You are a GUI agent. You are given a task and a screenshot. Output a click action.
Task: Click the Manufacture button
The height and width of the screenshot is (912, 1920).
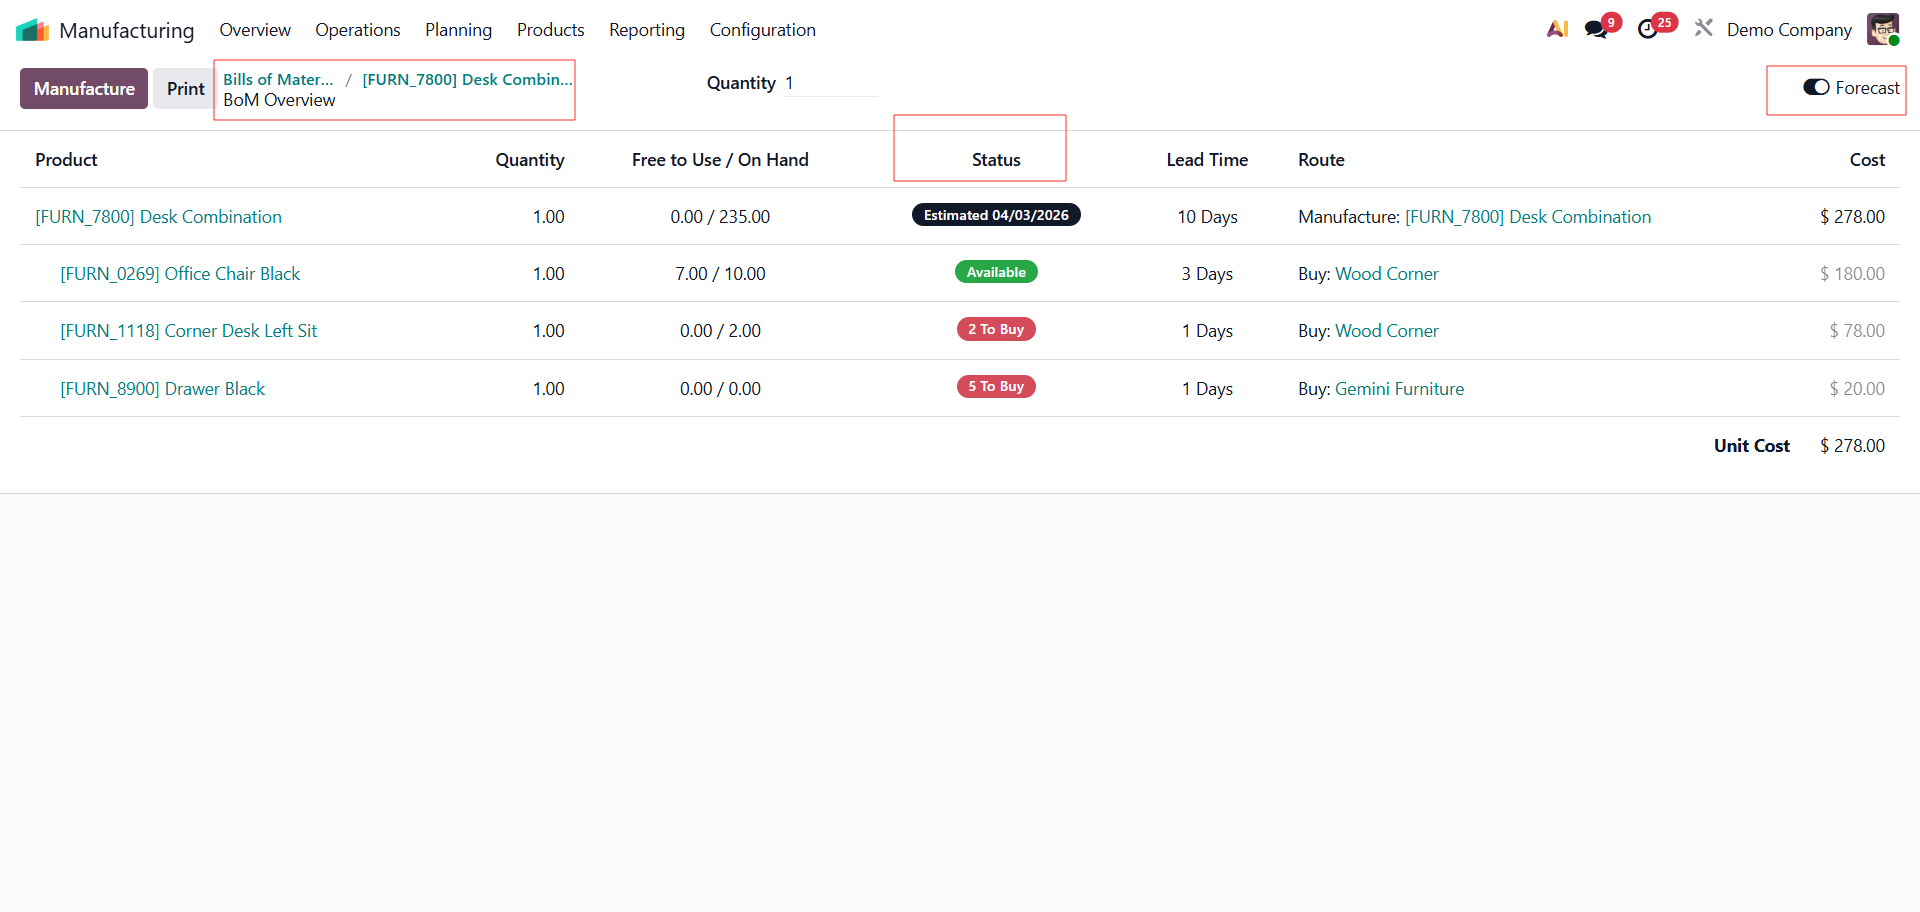(84, 89)
